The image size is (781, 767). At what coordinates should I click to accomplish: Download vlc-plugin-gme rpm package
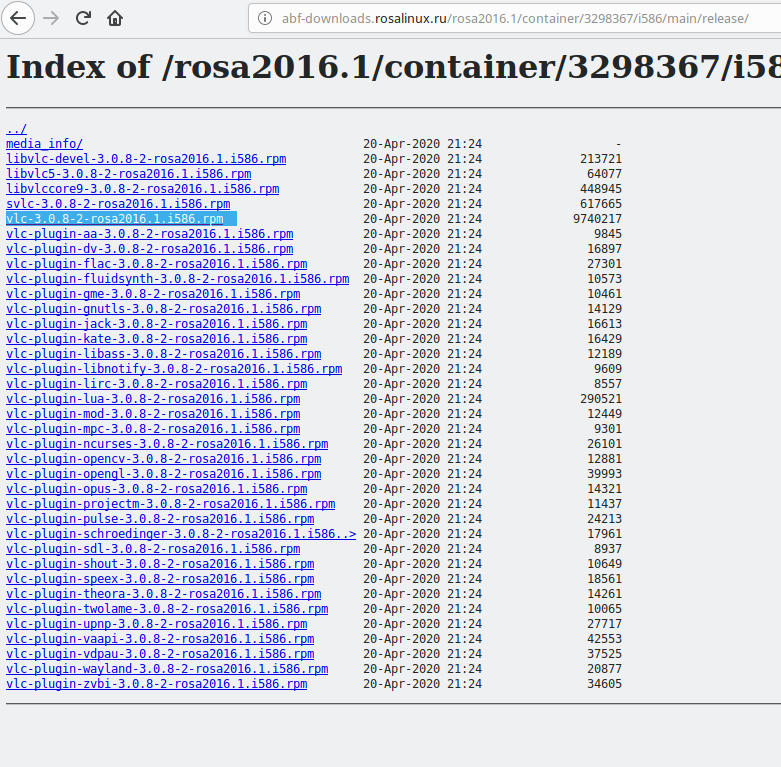pyautogui.click(x=153, y=293)
